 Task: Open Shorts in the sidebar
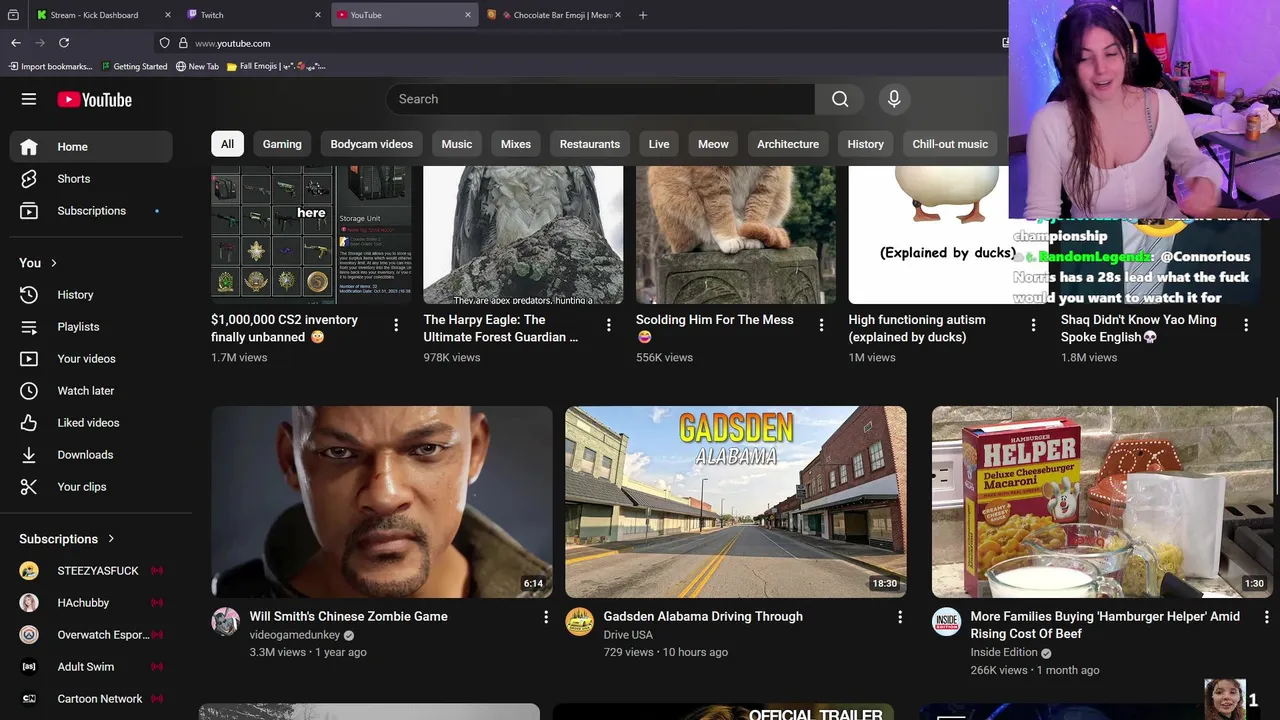coord(91,179)
